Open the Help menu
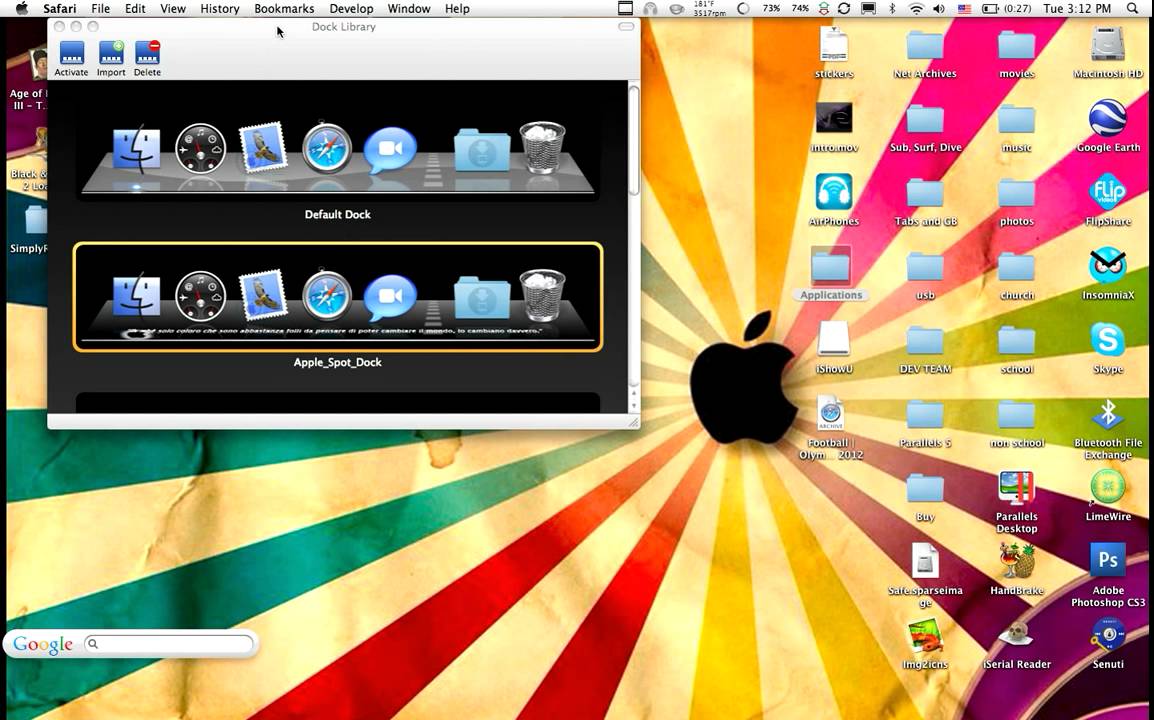The width and height of the screenshot is (1154, 720). click(457, 9)
